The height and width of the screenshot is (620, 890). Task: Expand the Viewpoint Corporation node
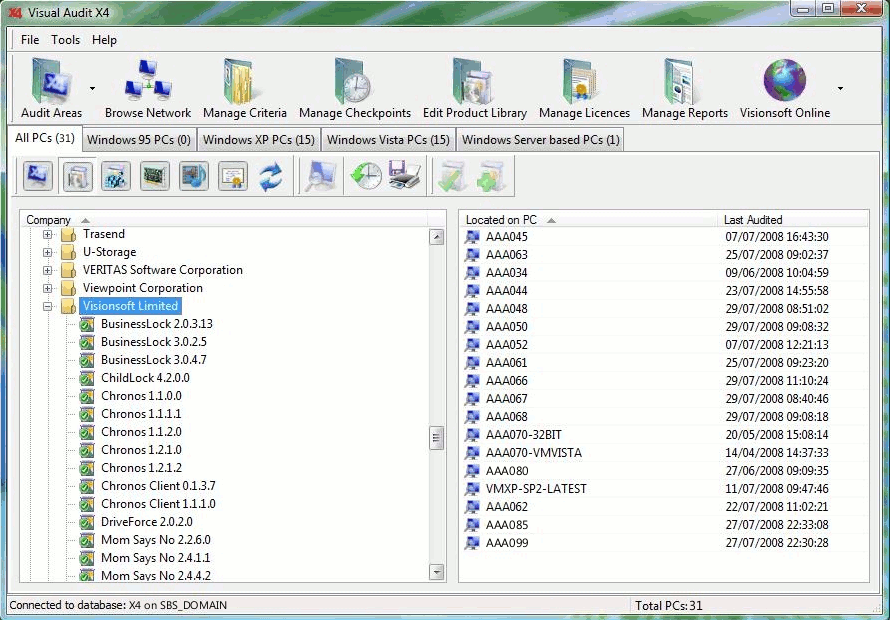pyautogui.click(x=48, y=288)
